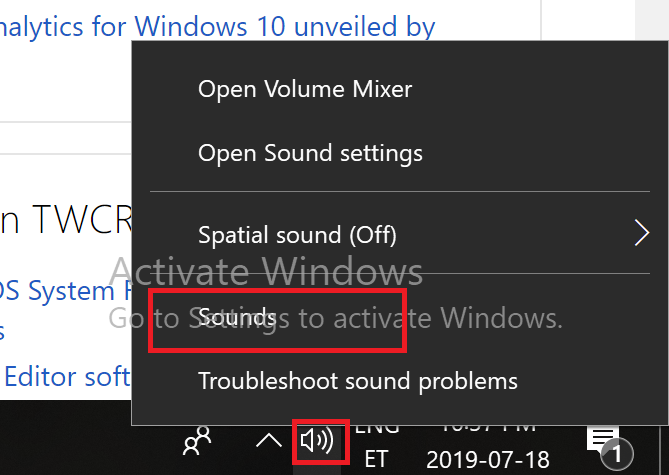669x475 pixels.
Task: Click the speaker volume icon in the taskbar
Action: 318,440
